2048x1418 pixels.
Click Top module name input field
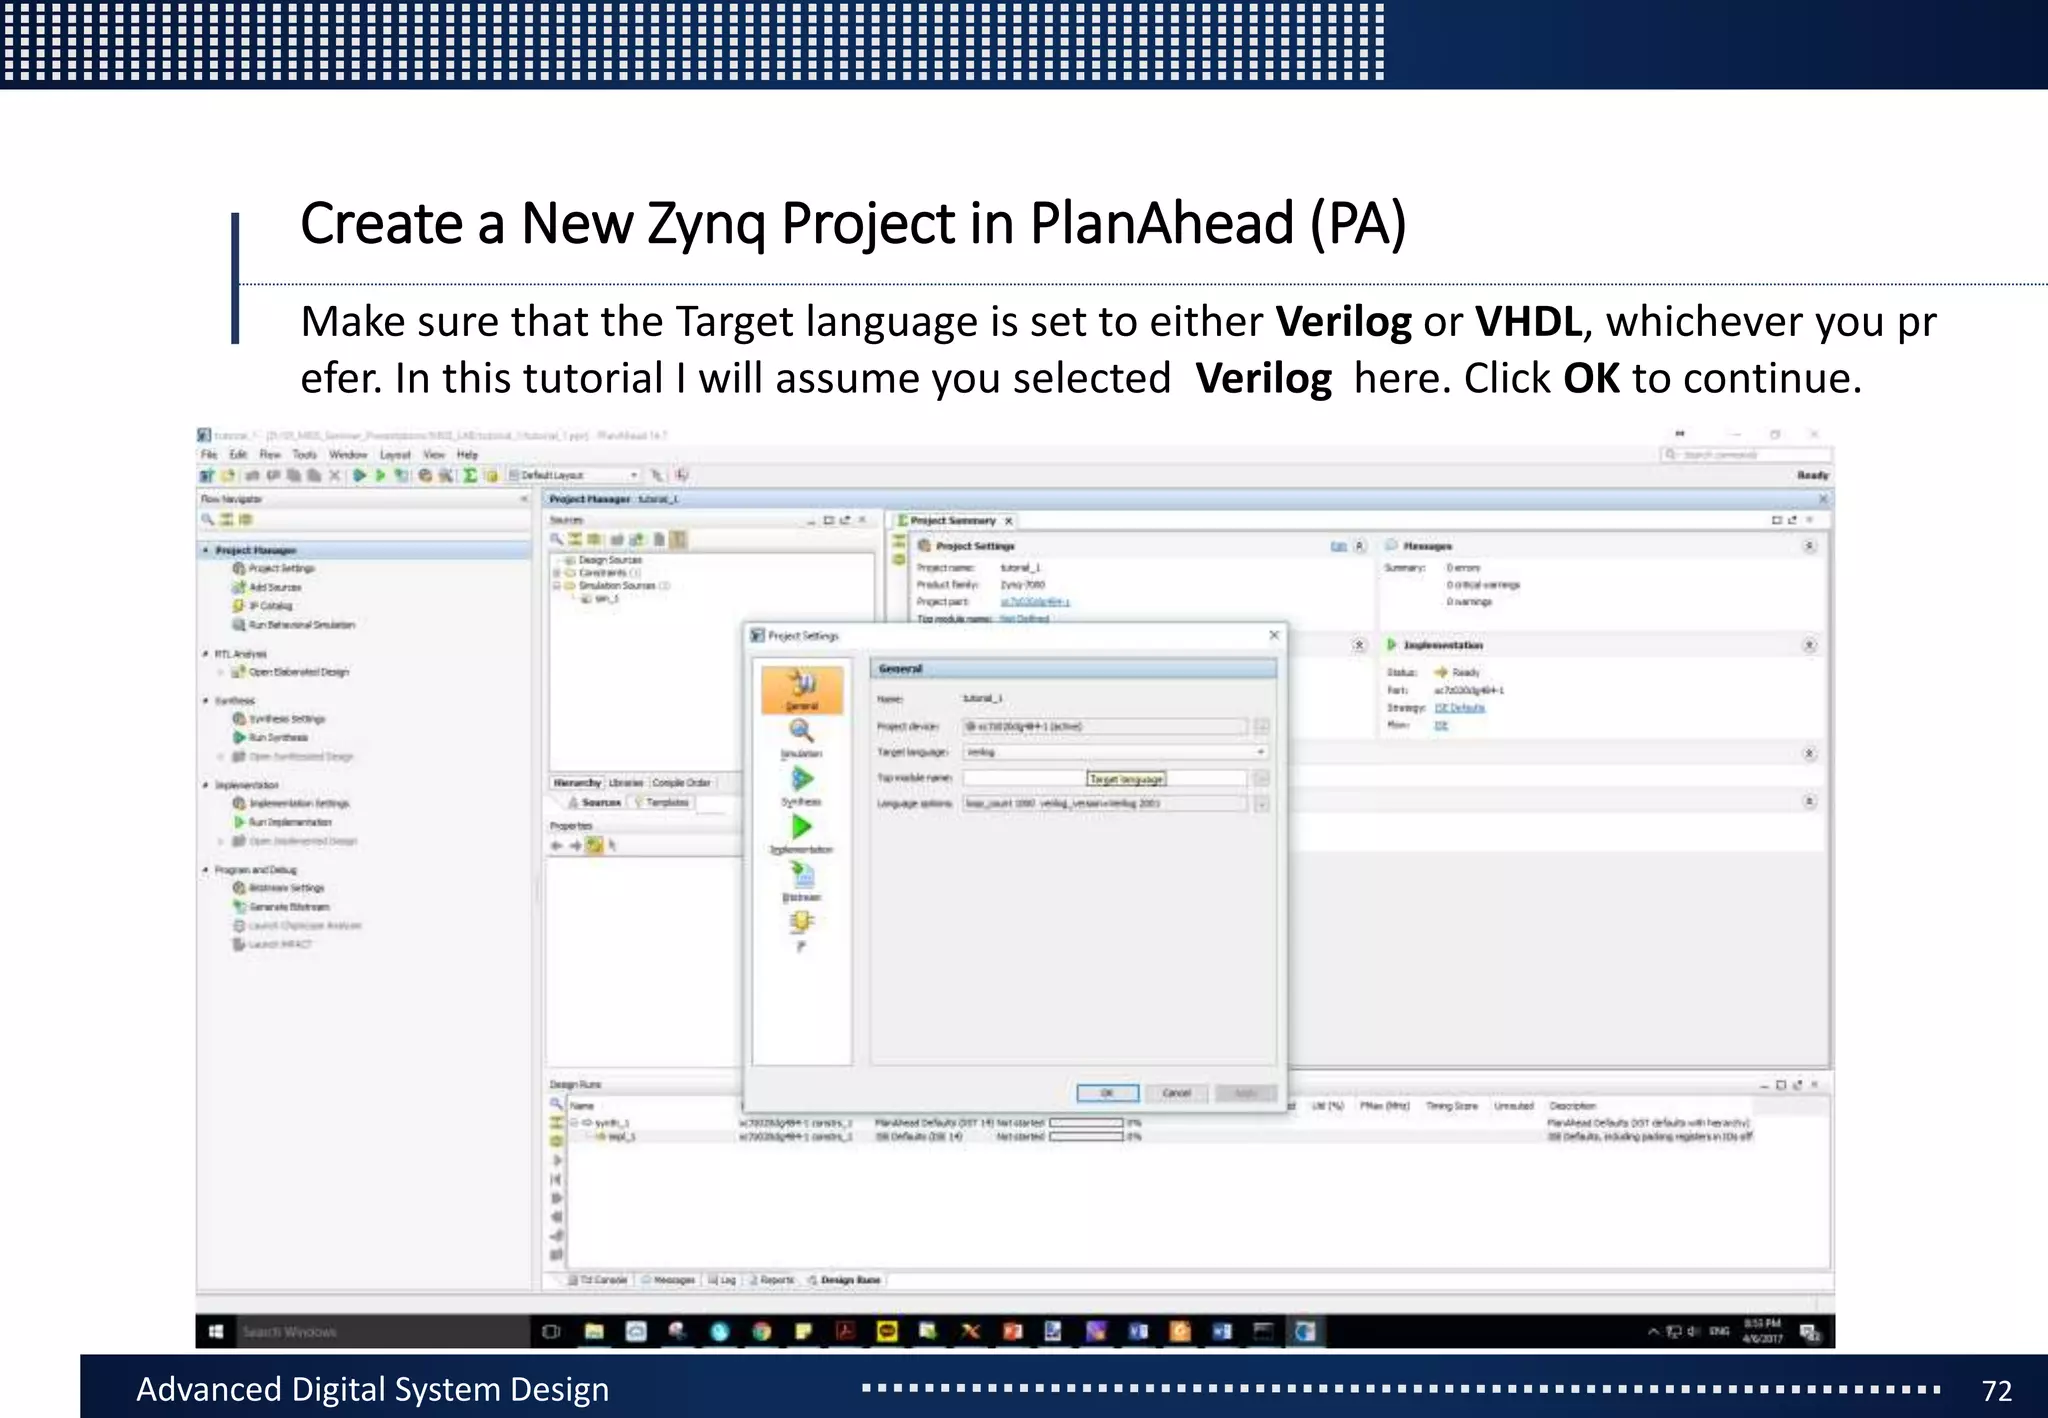pos(1105,778)
